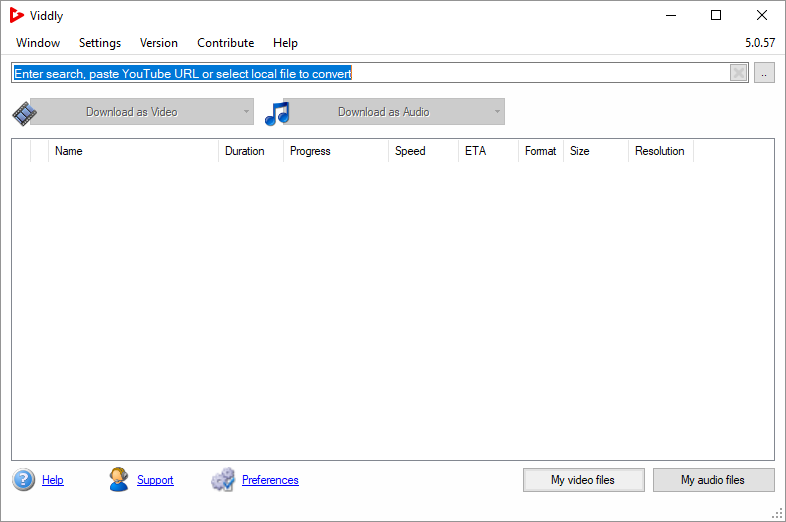Clear the search field with the X button
Screen dimensions: 786x522
tap(738, 73)
